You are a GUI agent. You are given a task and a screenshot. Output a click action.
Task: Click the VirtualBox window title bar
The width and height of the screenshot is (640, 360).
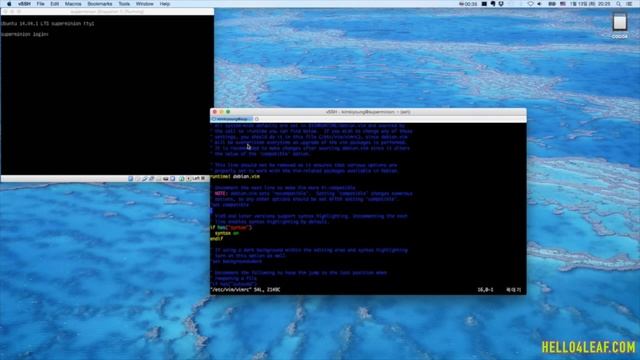click(107, 11)
